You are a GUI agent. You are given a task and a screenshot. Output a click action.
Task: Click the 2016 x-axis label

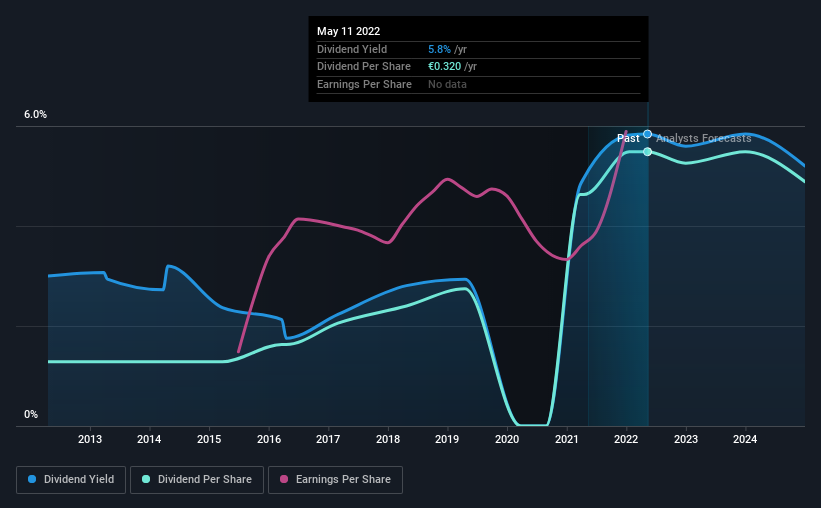(269, 439)
